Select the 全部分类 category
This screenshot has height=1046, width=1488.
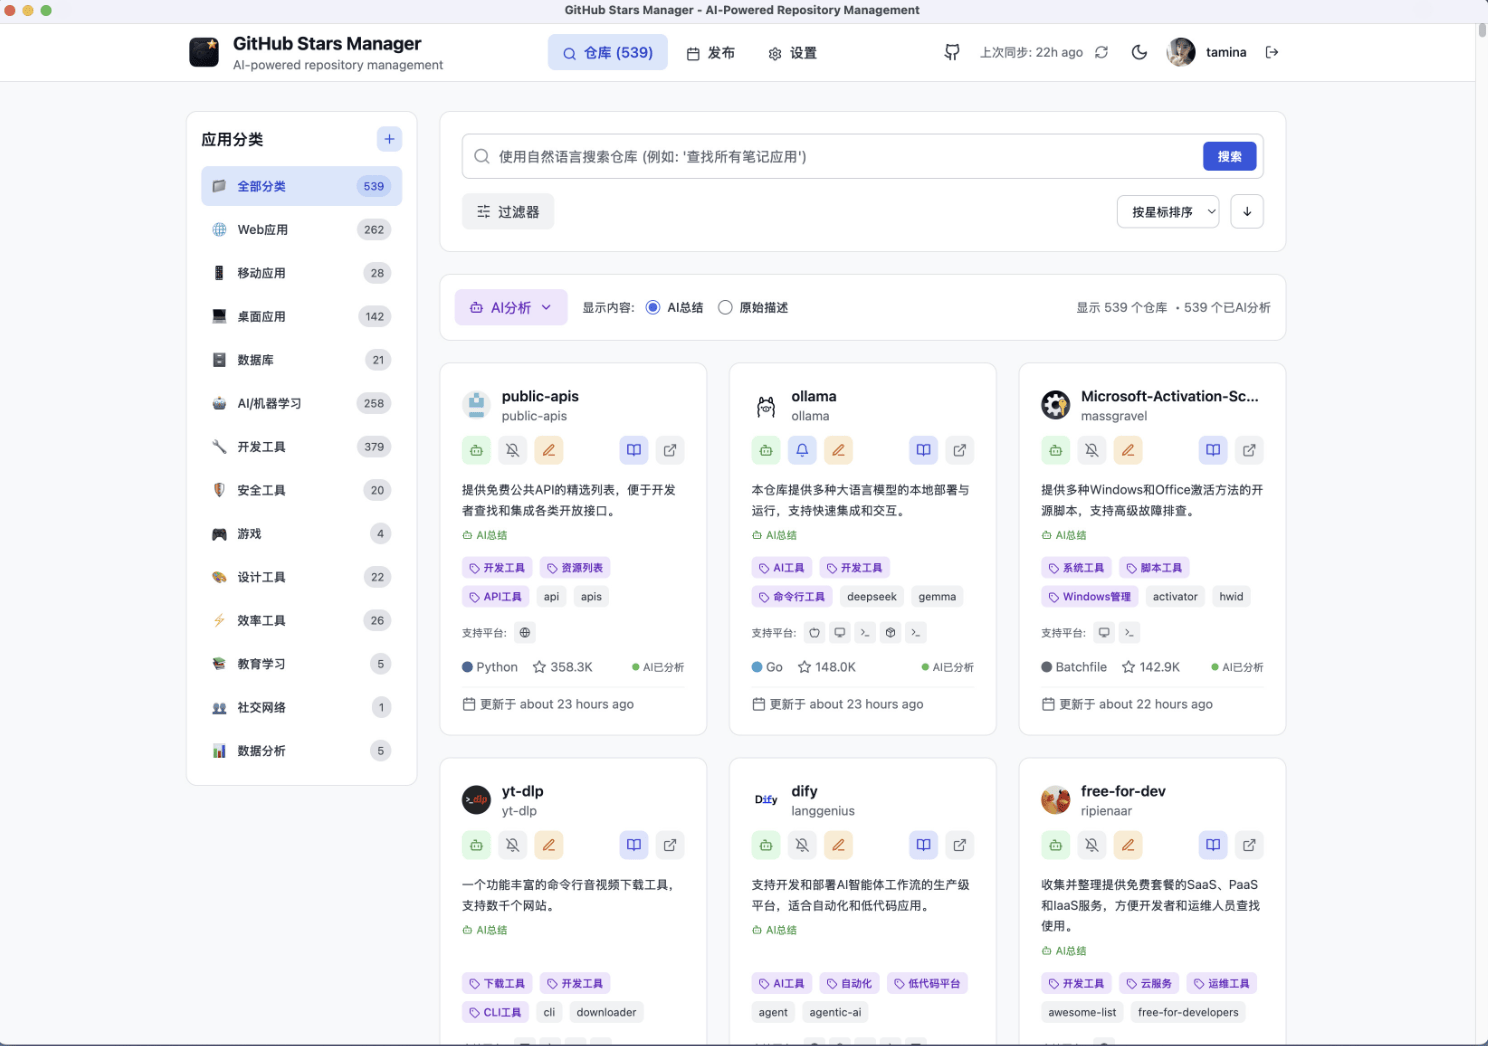(x=302, y=186)
